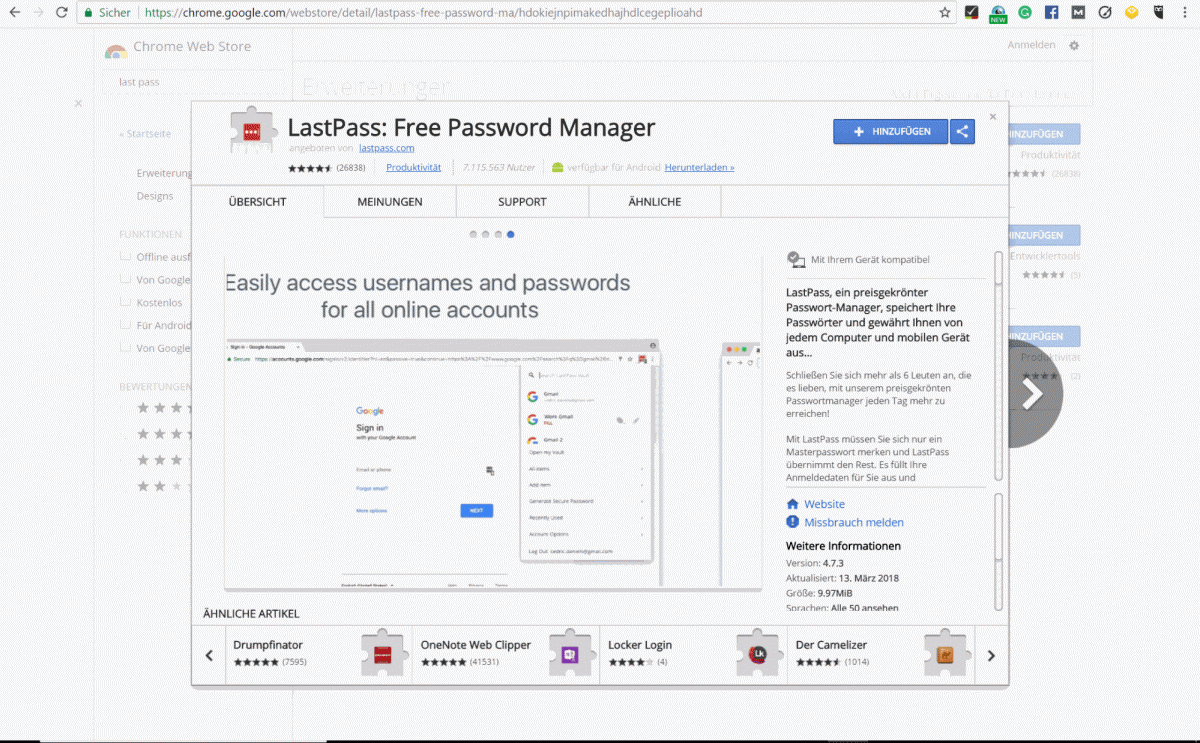Open the Website link
Image resolution: width=1200 pixels, height=743 pixels.
click(825, 504)
